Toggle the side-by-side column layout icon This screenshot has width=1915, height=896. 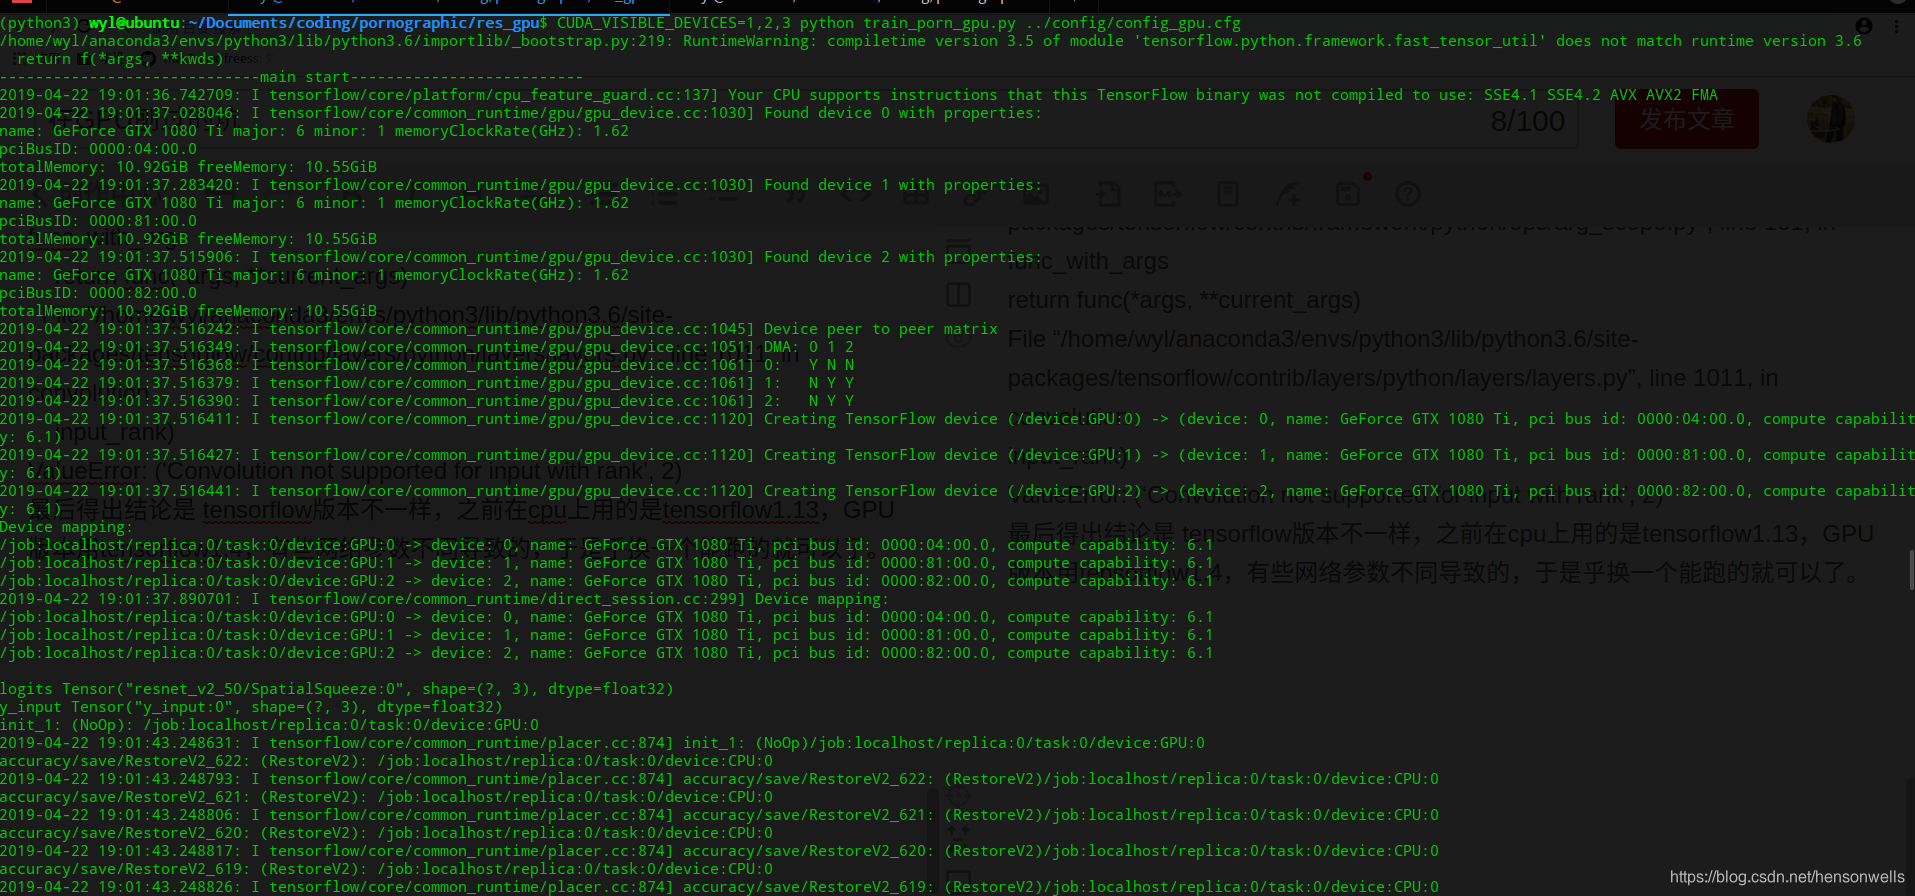tap(958, 295)
